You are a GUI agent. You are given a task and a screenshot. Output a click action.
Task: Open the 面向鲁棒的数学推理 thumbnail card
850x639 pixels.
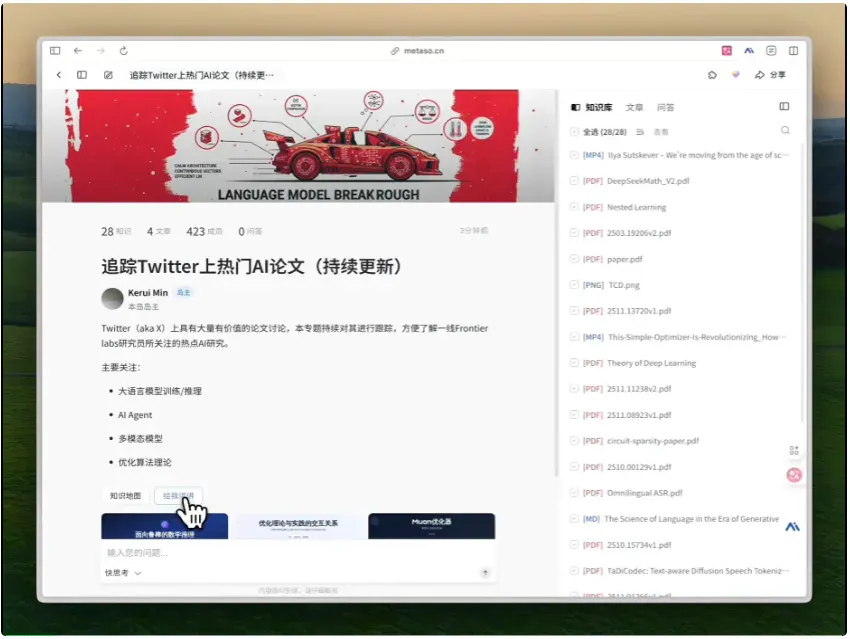pyautogui.click(x=165, y=526)
